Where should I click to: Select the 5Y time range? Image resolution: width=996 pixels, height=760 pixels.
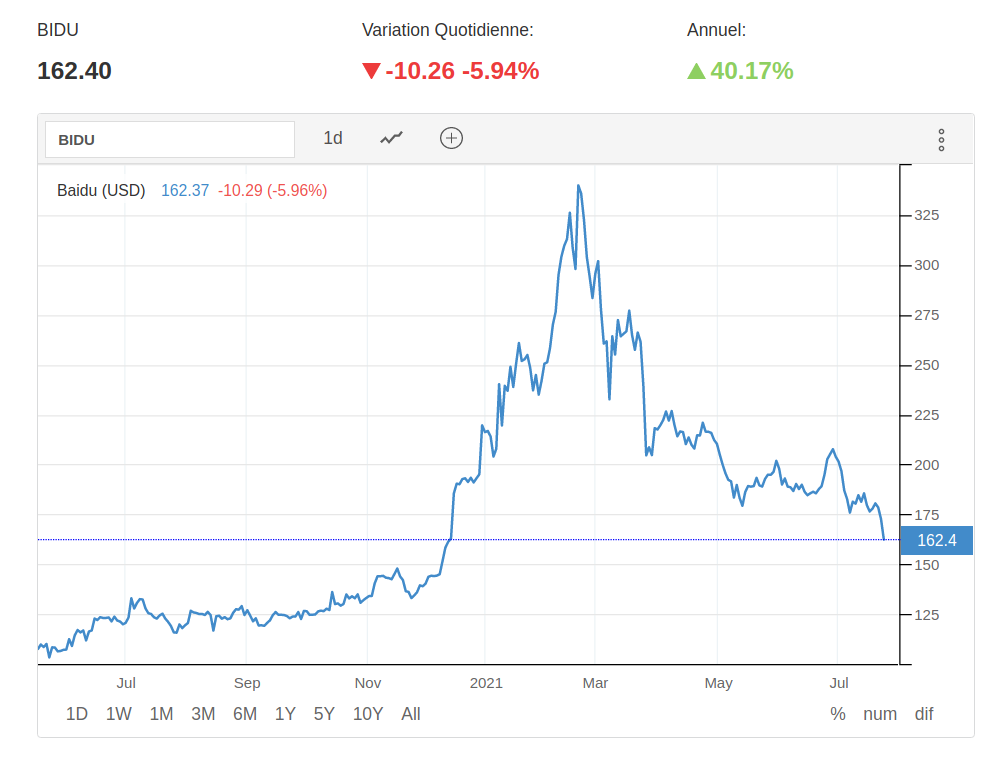(x=324, y=714)
